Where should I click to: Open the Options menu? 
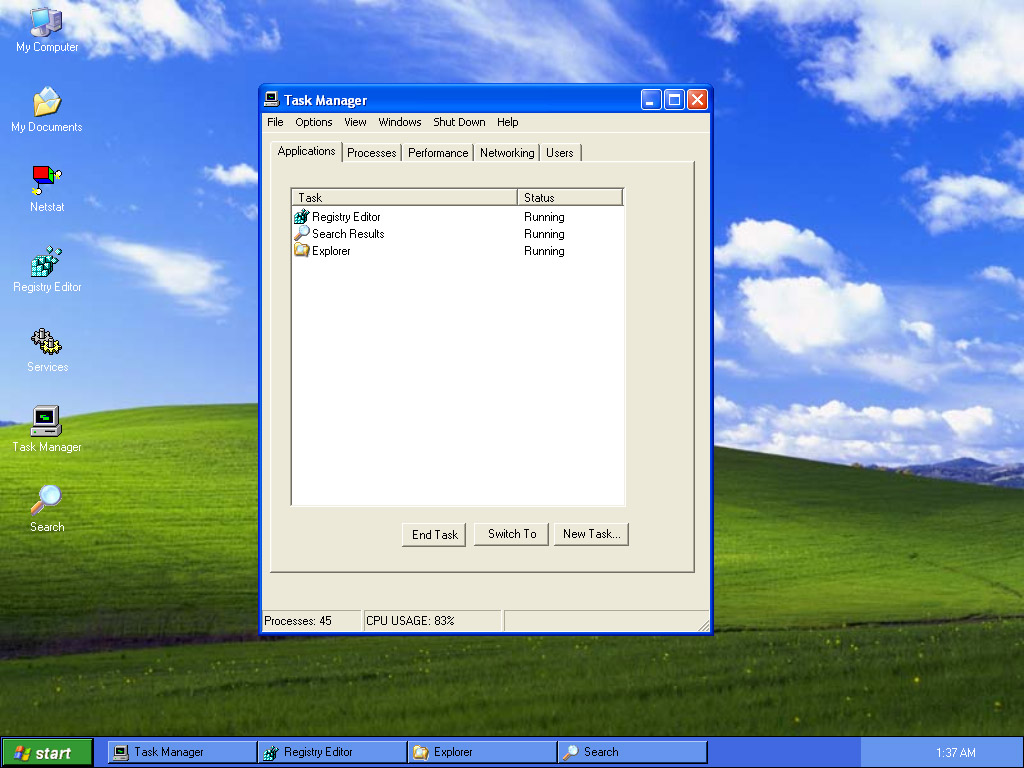point(313,122)
